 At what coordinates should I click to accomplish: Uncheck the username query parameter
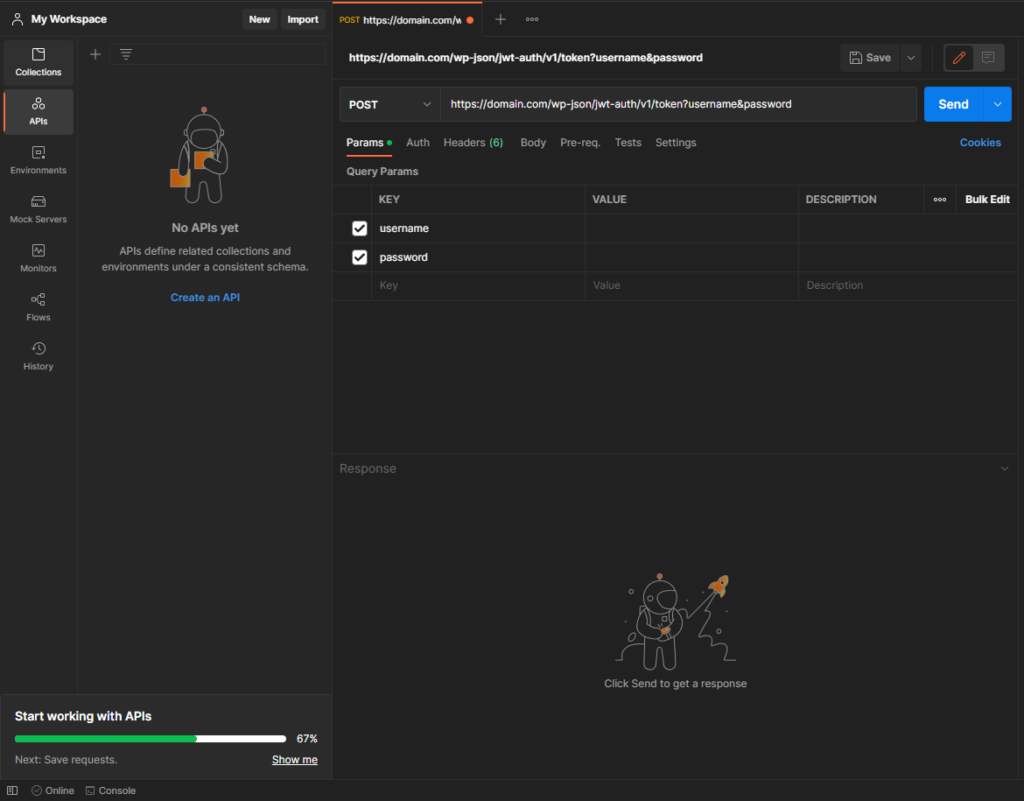359,228
